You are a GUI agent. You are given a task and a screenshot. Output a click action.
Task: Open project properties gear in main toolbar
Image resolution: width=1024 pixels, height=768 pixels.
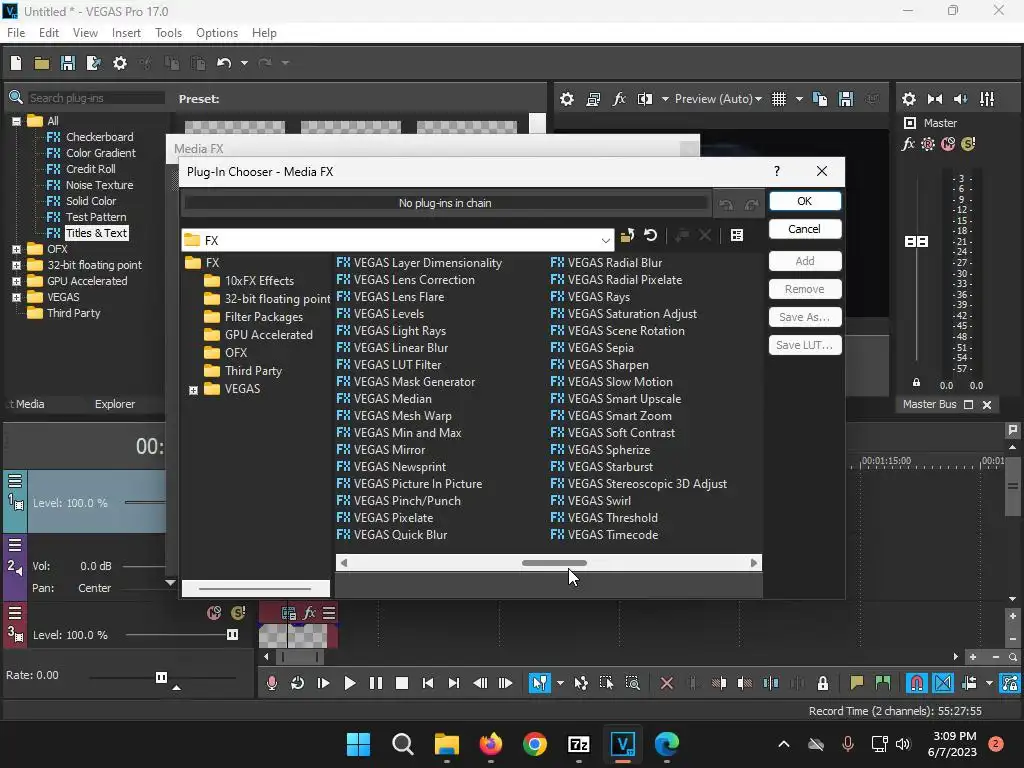tap(120, 63)
